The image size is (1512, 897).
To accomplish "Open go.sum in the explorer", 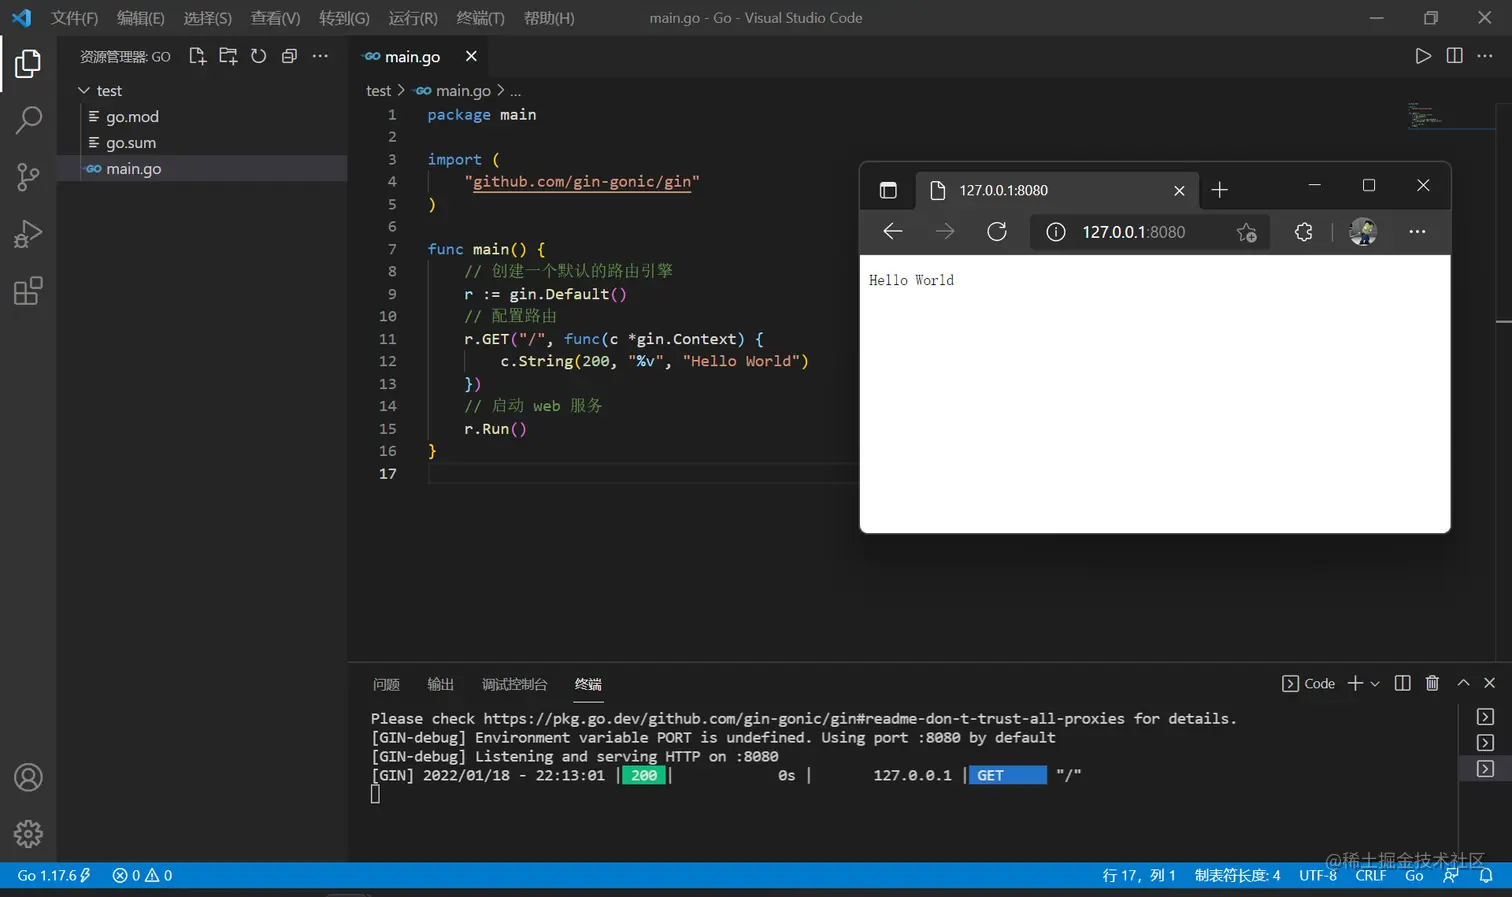I will (202, 142).
